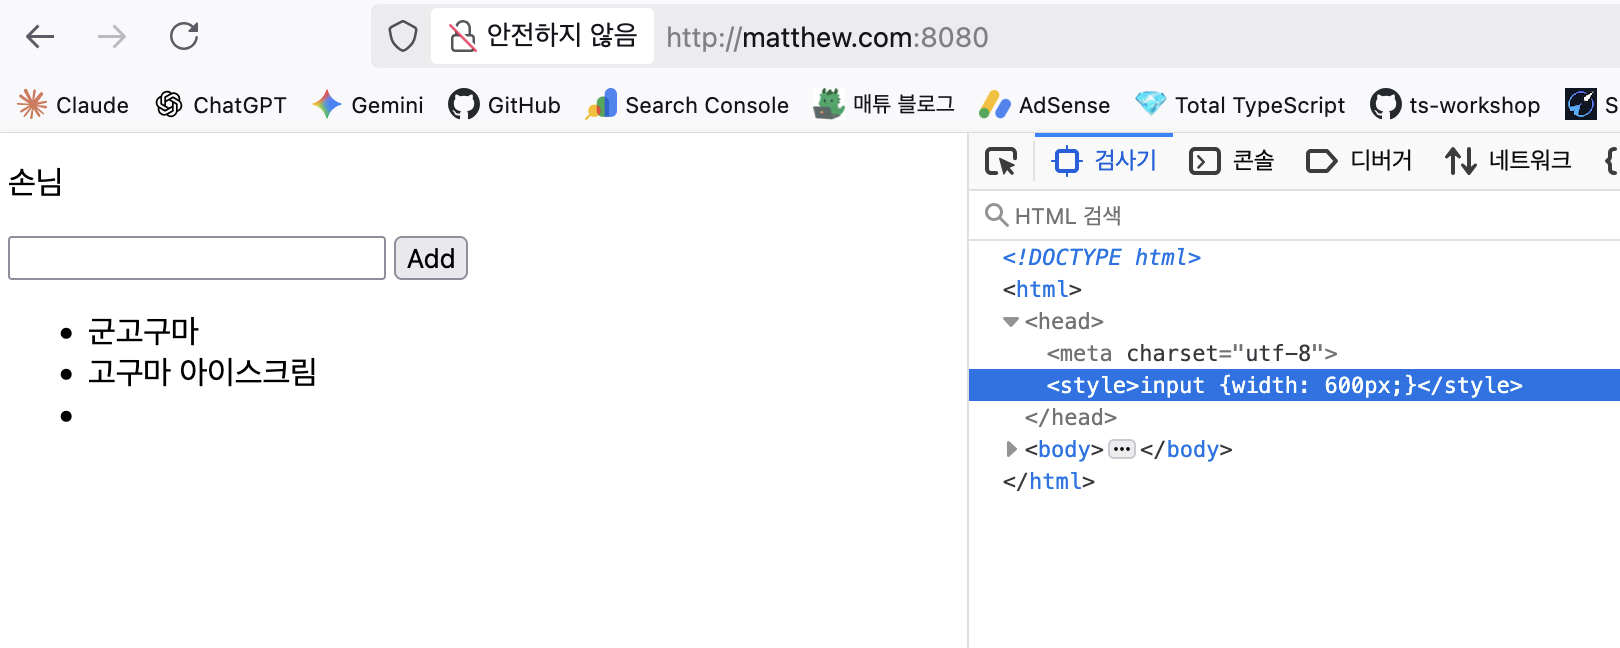Open the 매튜 블로그 bookmark
Viewport: 1620px width, 648px height.
[x=884, y=105]
